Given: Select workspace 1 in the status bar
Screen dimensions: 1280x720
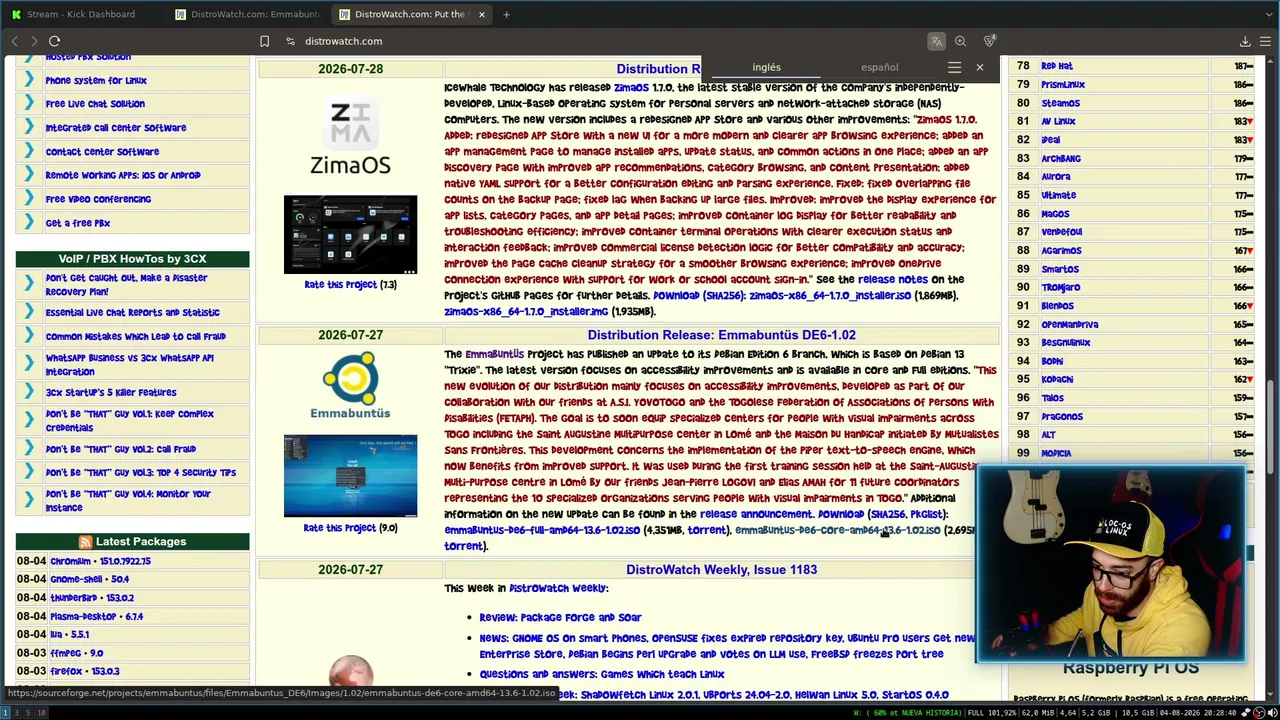Looking at the screenshot, I should point(5,712).
